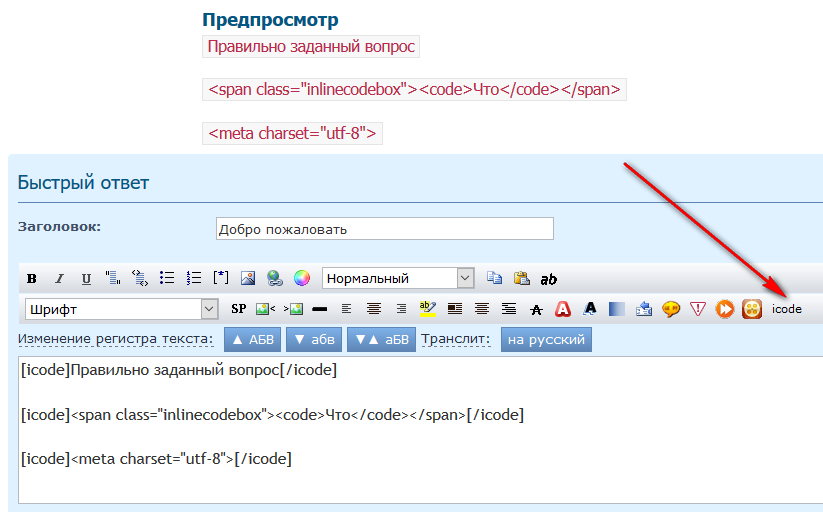Click the red warning triangle icon
823x512 pixels.
[698, 309]
